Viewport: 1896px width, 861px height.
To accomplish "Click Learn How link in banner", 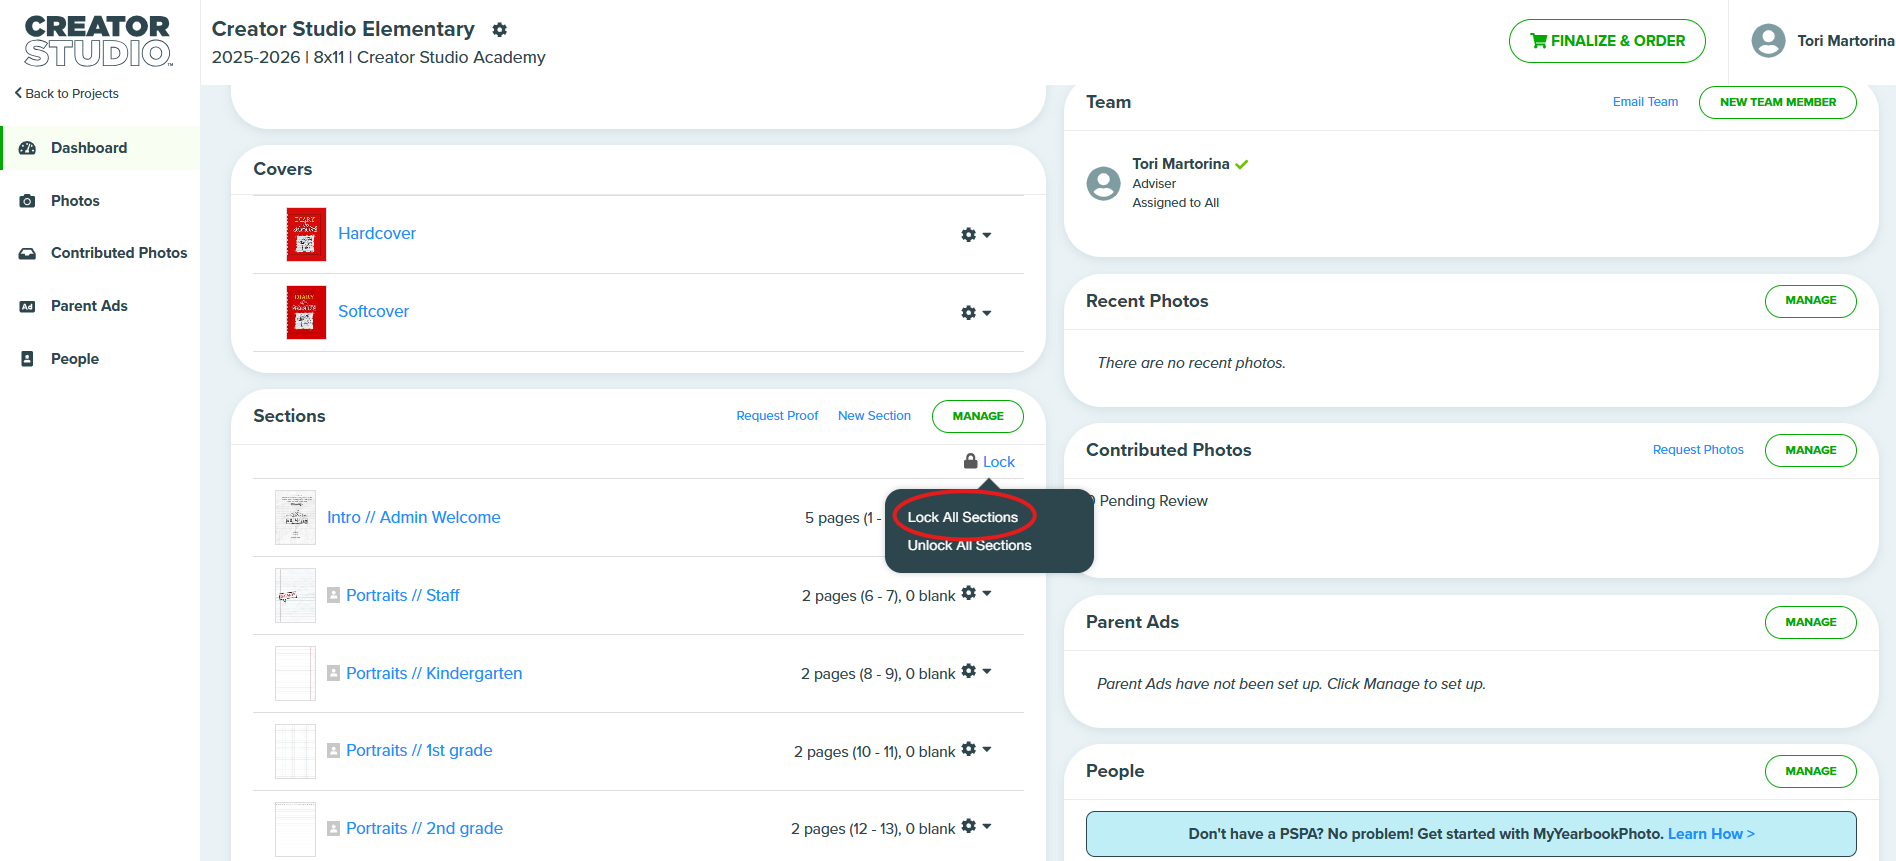I will 1711,834.
